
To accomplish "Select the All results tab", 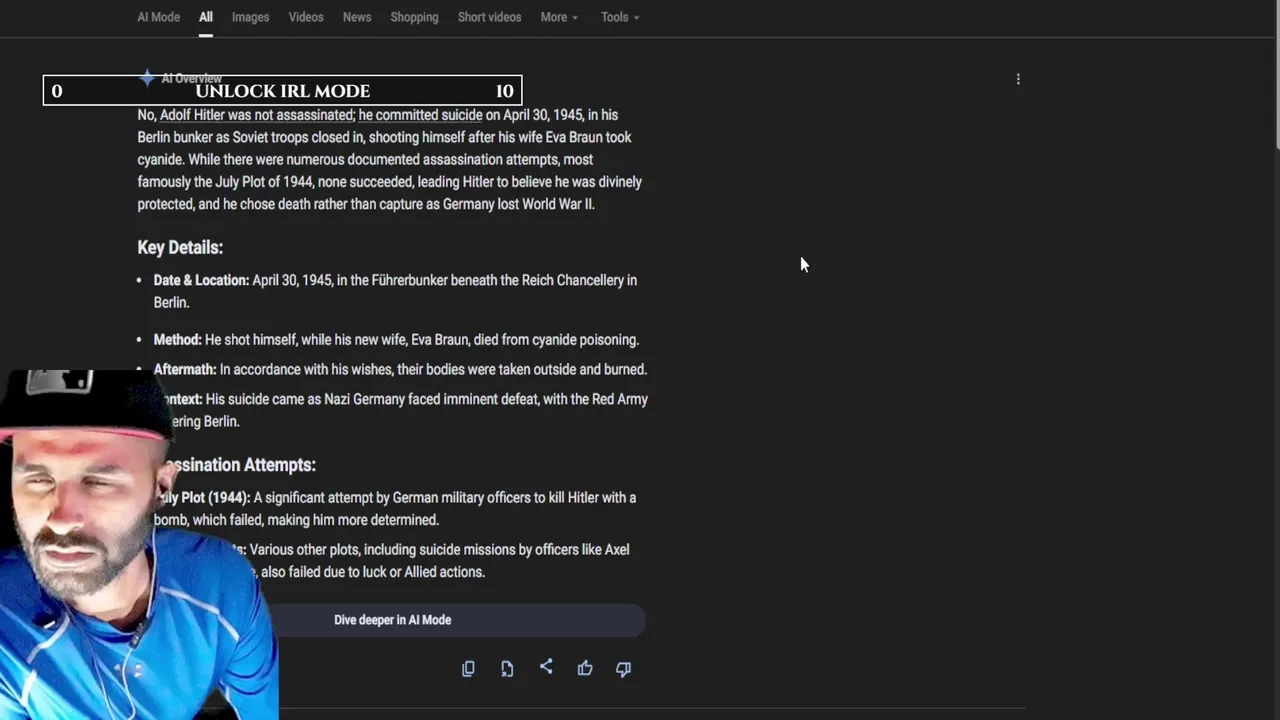I will [x=205, y=17].
